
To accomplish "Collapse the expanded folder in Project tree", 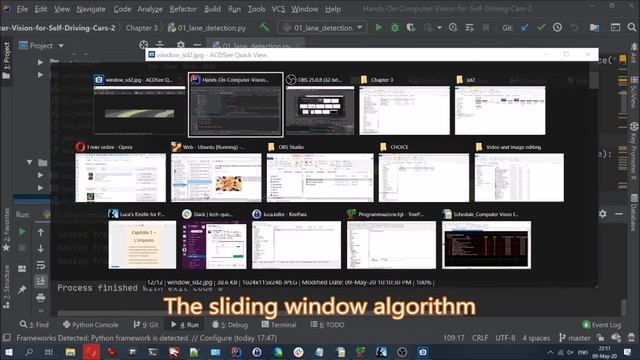I will [x=29, y=162].
